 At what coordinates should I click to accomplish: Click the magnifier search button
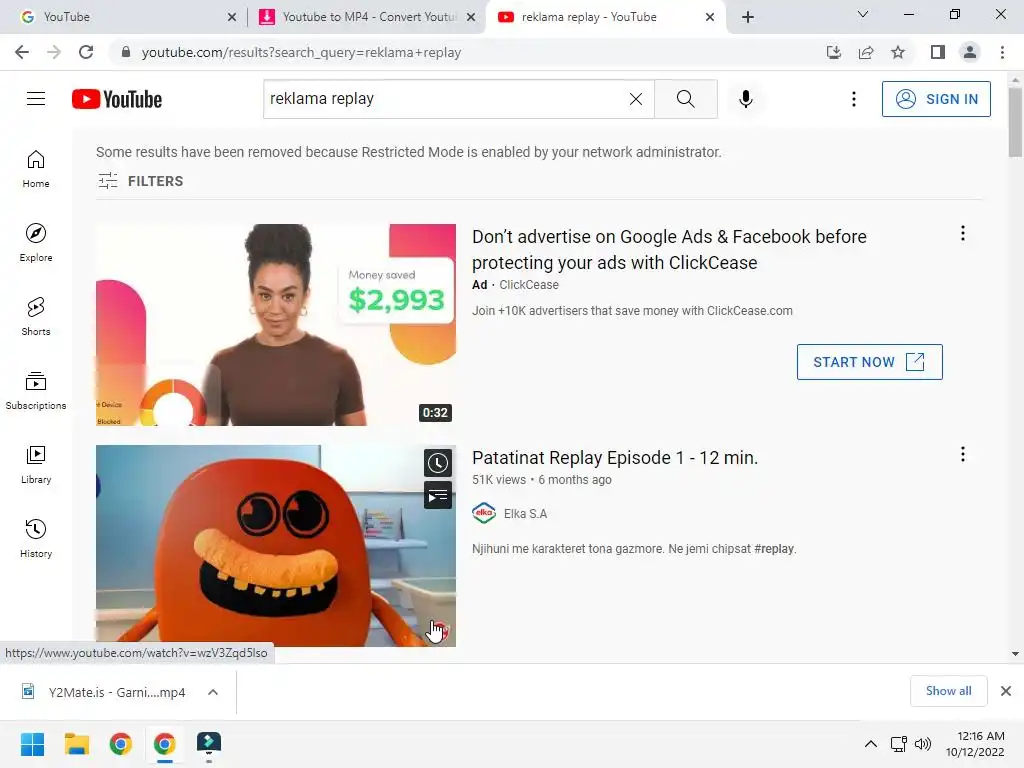click(x=686, y=99)
